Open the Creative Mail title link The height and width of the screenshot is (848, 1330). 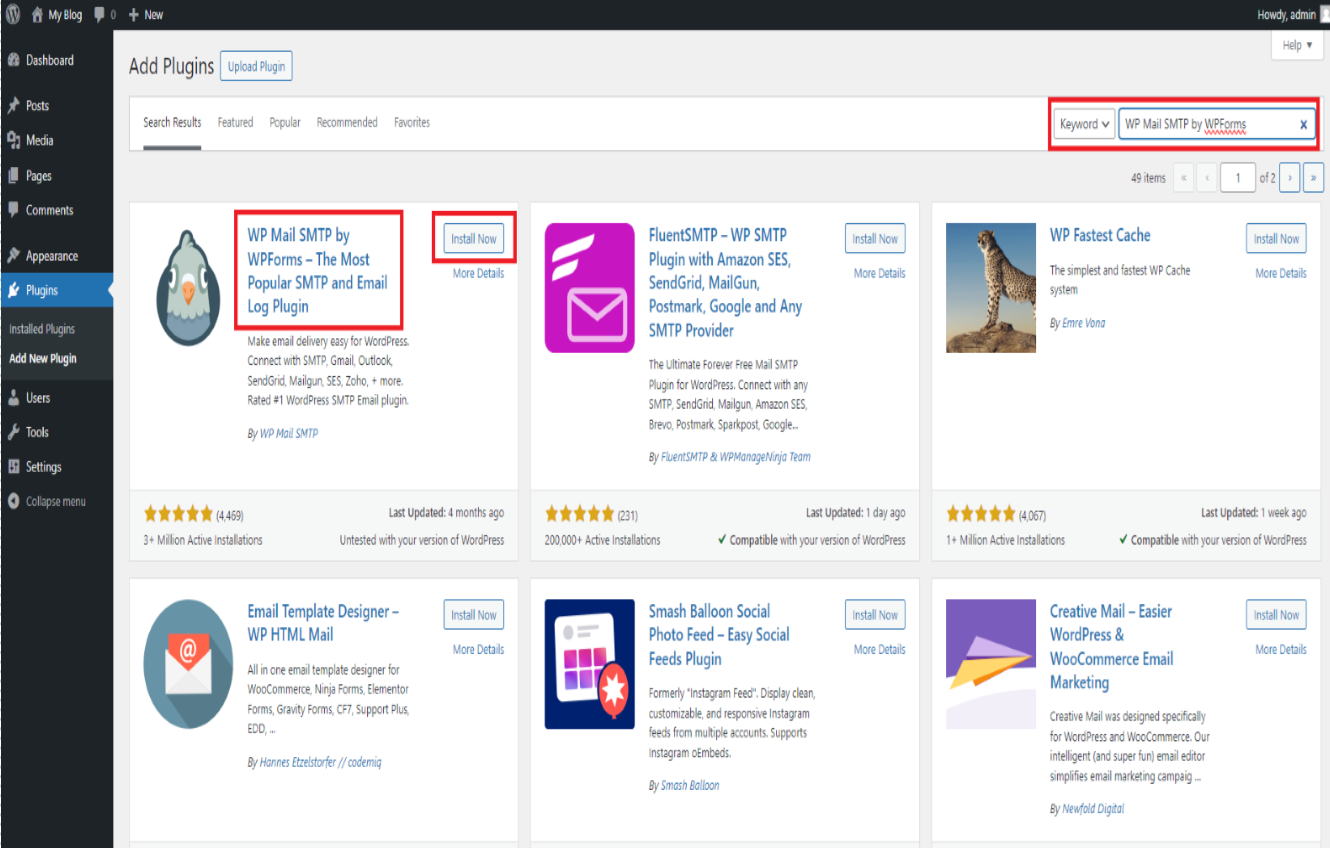tap(1111, 646)
